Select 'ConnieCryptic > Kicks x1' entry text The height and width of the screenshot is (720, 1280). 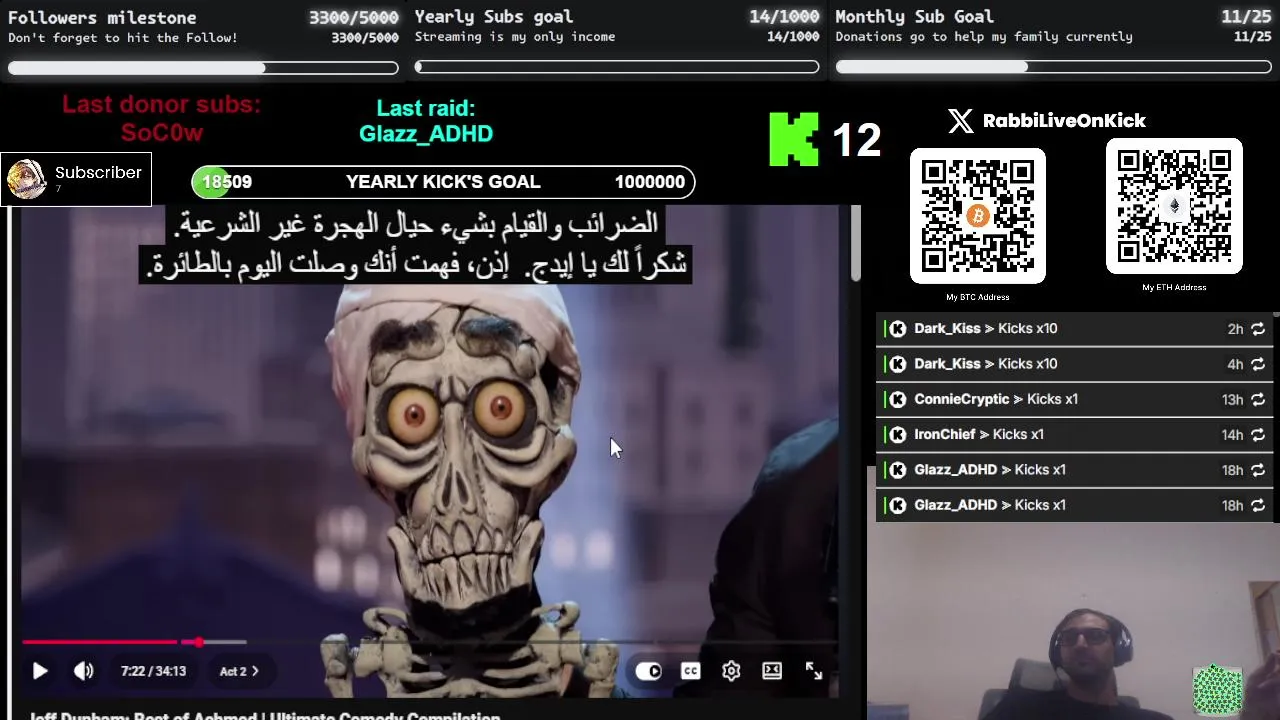pos(996,399)
